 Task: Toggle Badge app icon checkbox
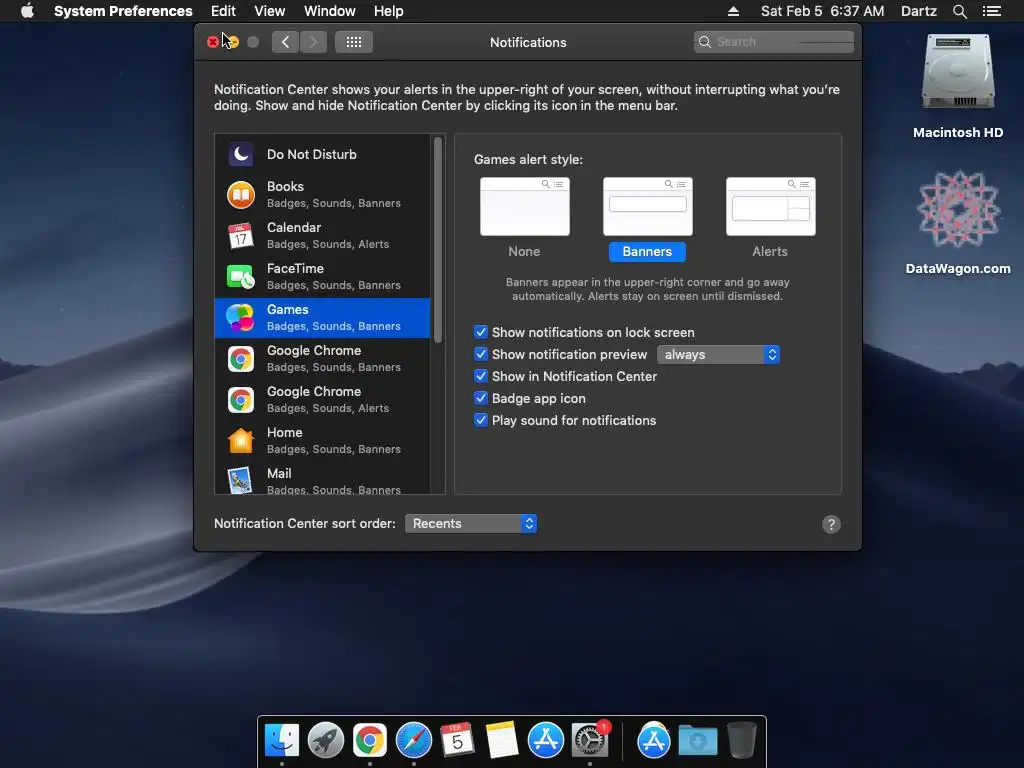[x=481, y=398]
